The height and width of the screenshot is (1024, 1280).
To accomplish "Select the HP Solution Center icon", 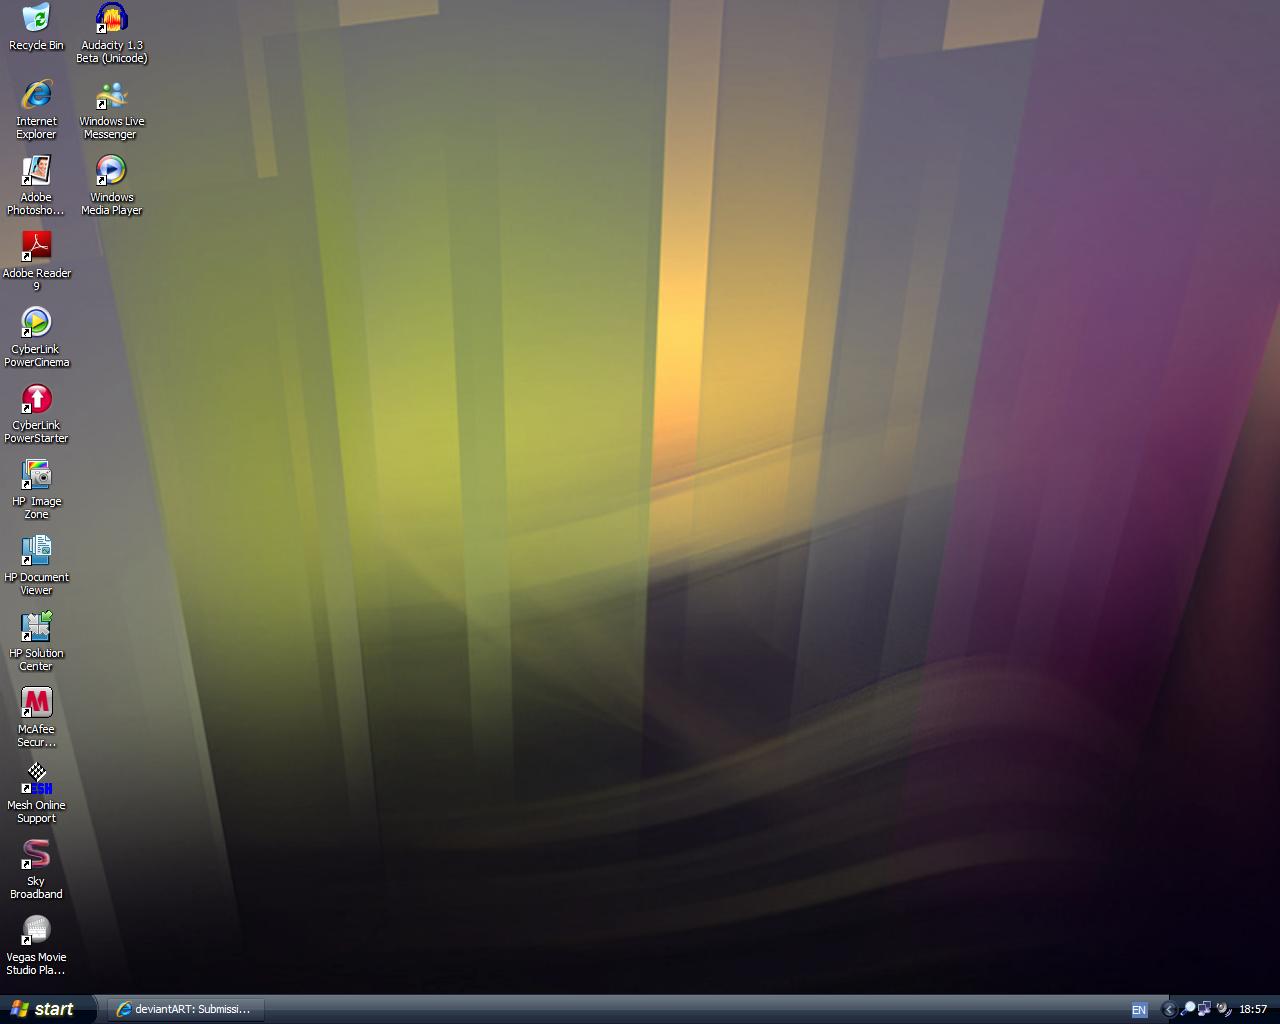I will point(36,641).
